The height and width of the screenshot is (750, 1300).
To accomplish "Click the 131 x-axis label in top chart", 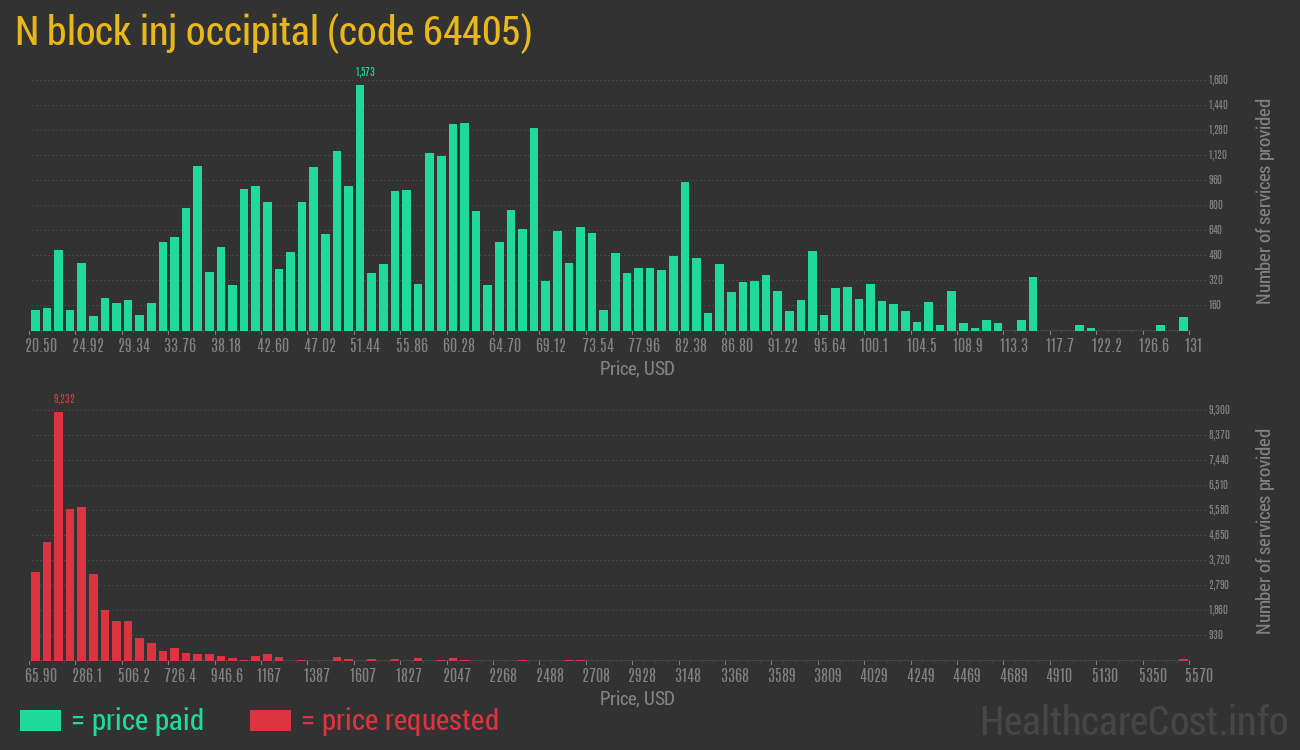I will click(x=1192, y=346).
